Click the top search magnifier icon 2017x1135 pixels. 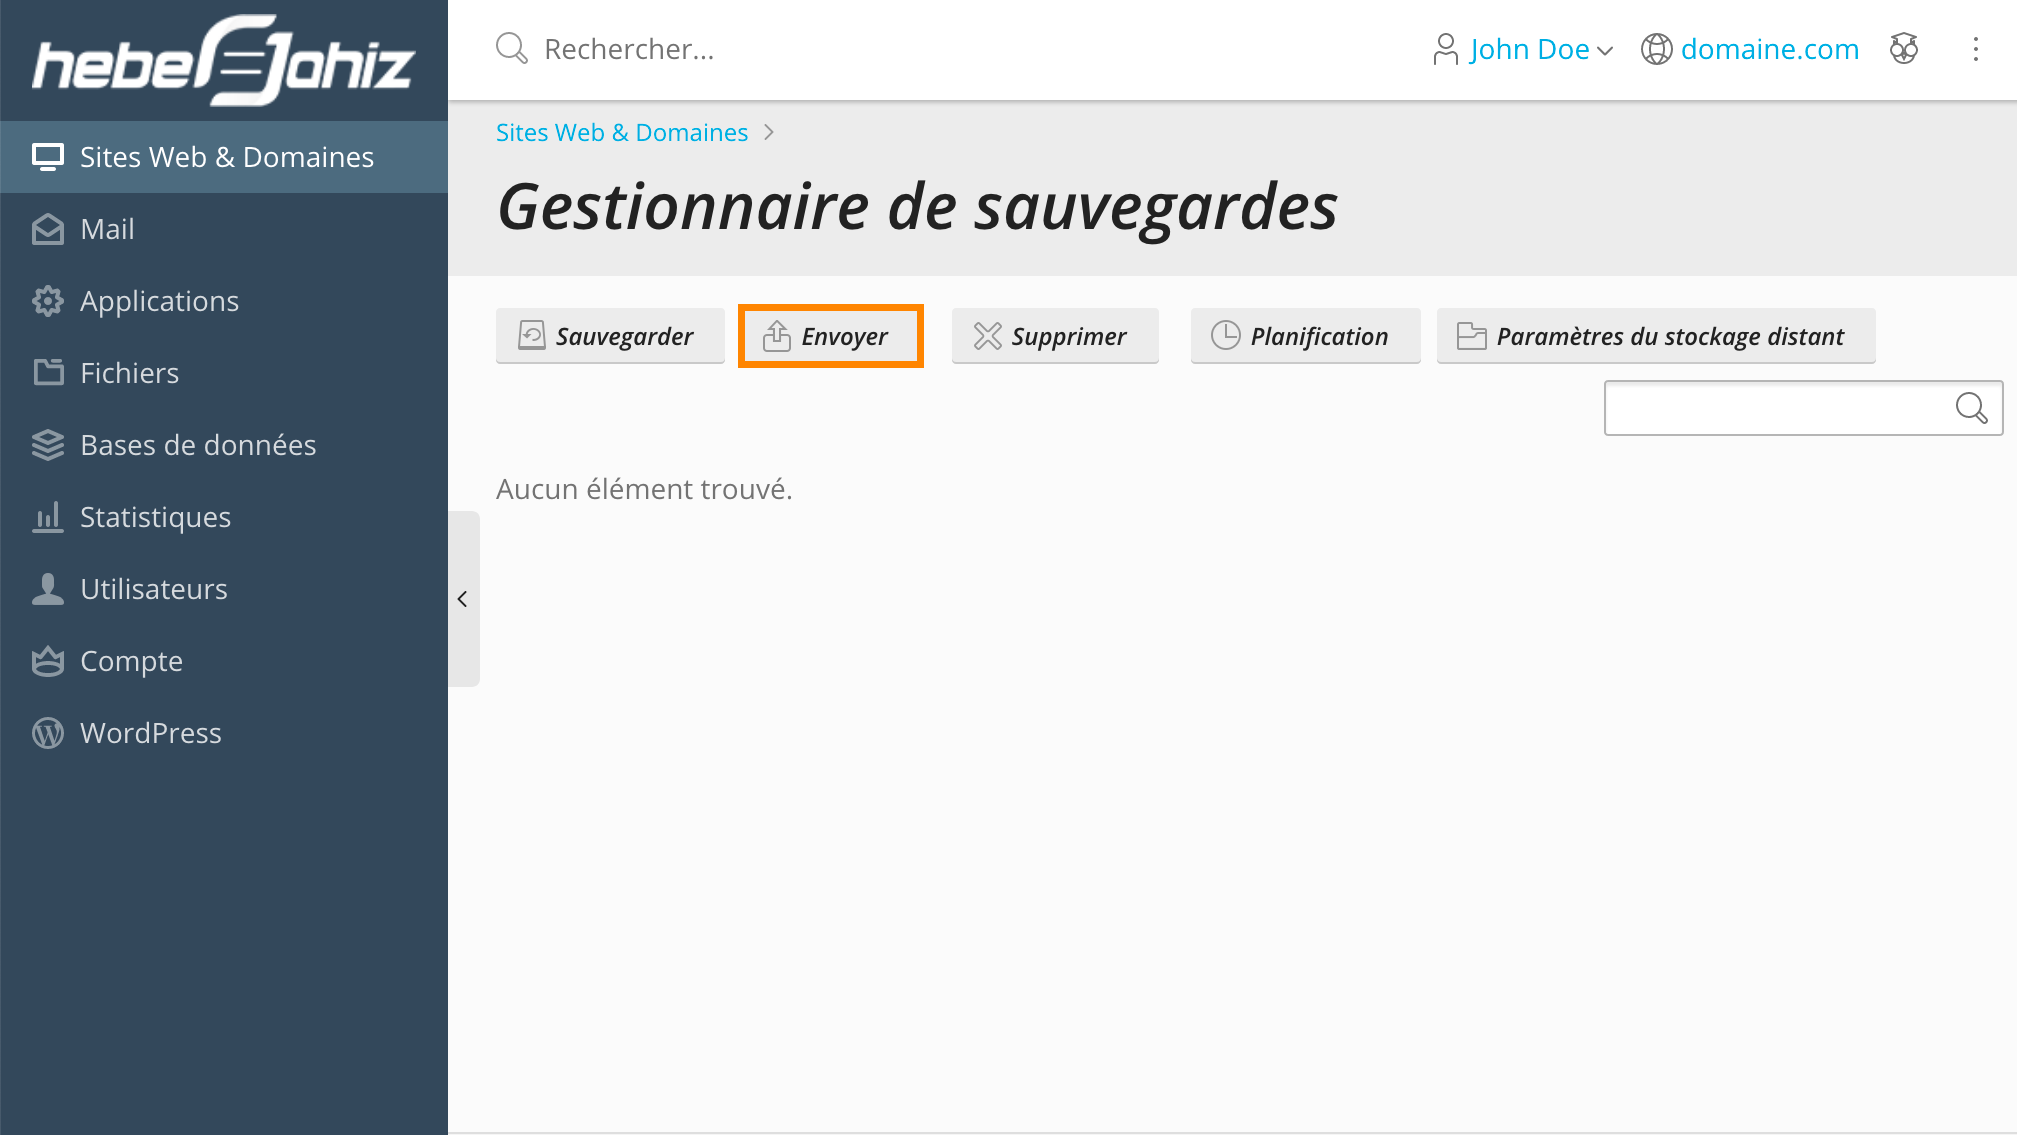(x=512, y=49)
